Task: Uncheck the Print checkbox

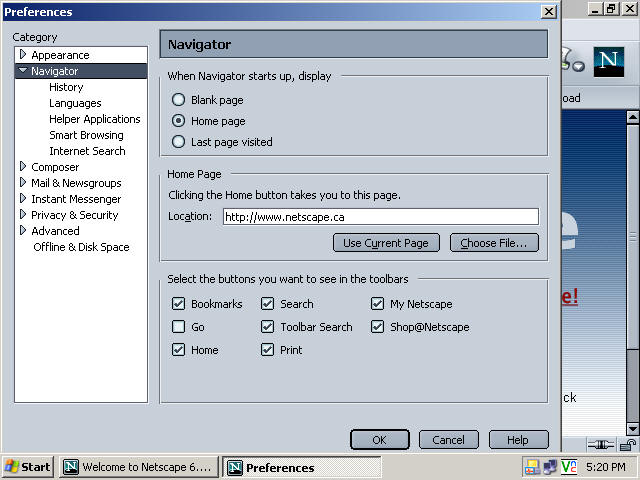Action: tap(267, 350)
